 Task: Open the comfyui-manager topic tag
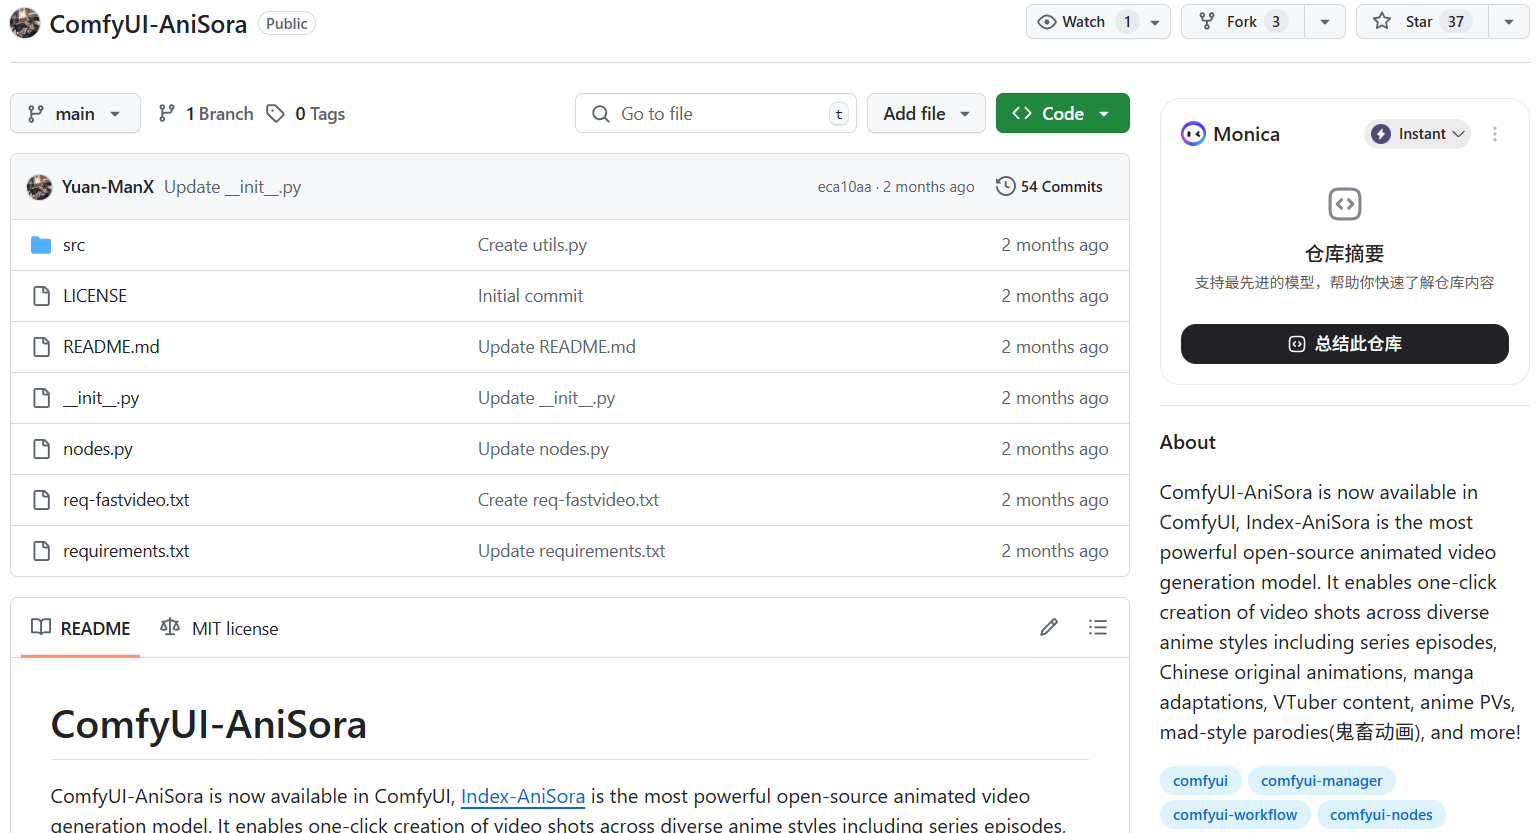pos(1322,781)
